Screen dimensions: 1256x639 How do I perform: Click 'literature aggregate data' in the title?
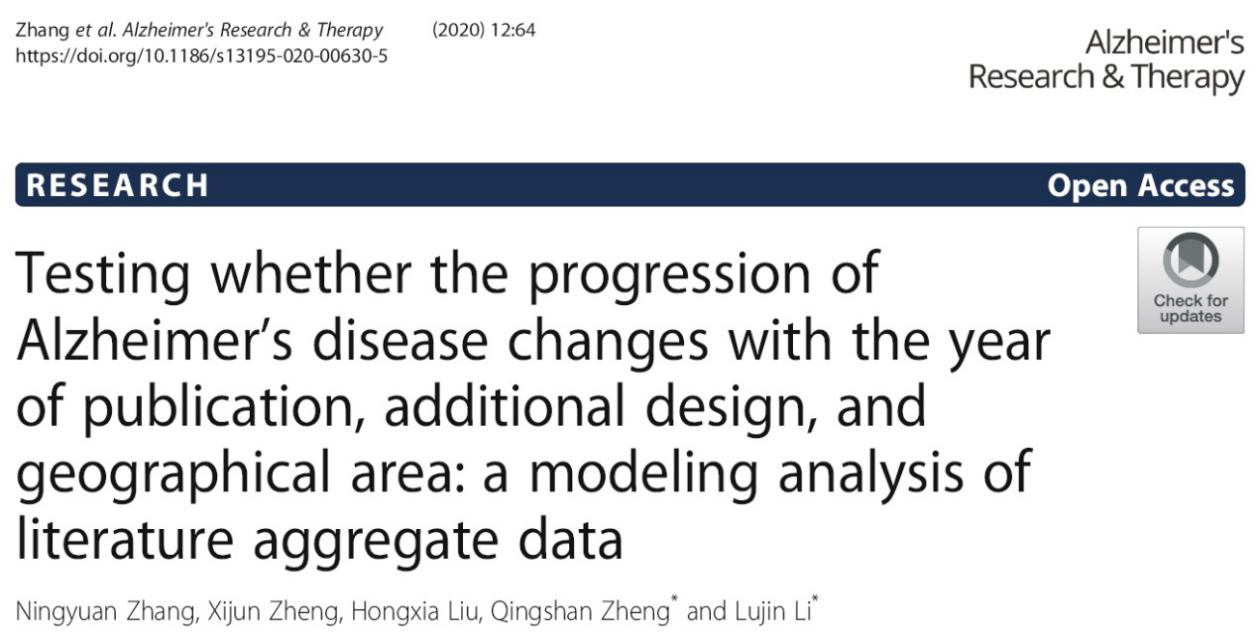click(319, 538)
